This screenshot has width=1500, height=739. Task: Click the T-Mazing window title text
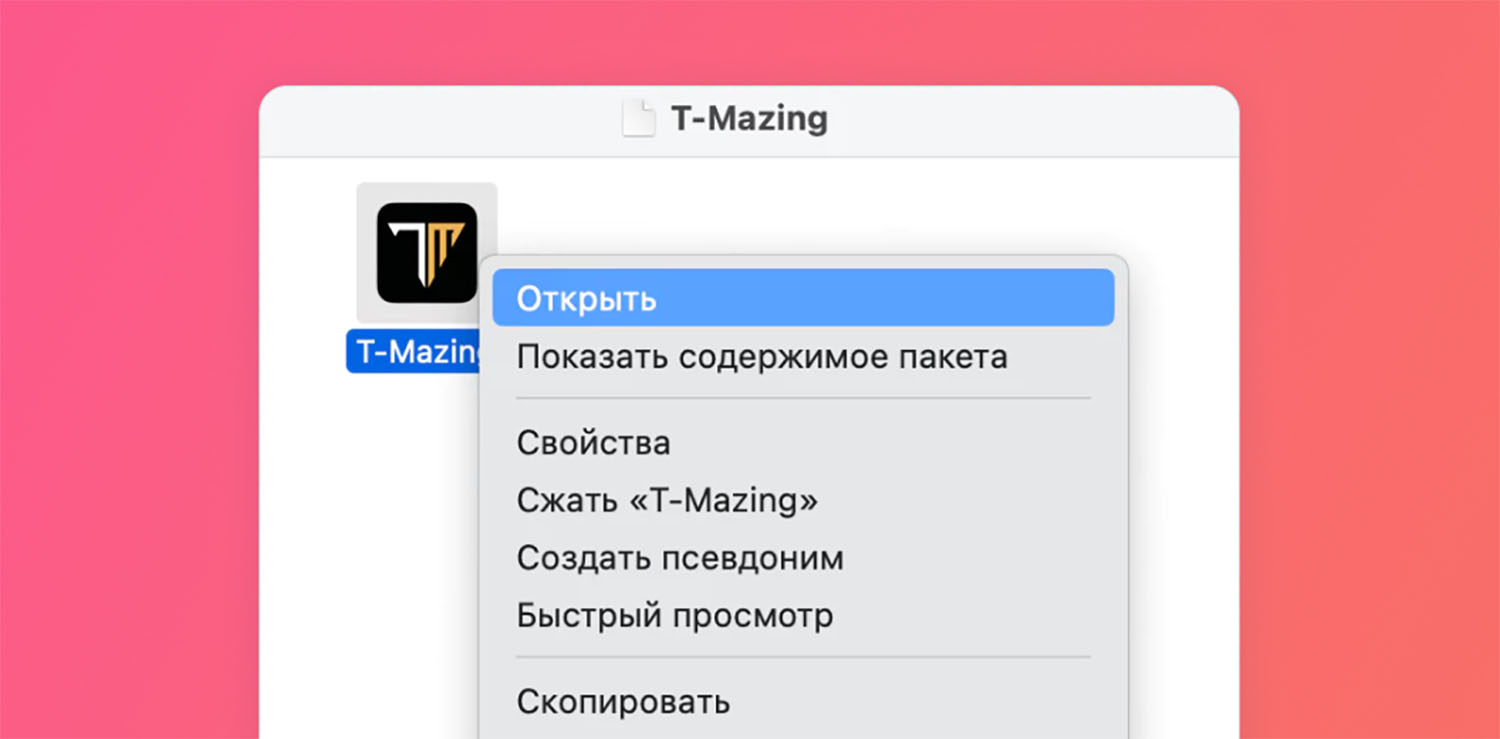click(749, 119)
